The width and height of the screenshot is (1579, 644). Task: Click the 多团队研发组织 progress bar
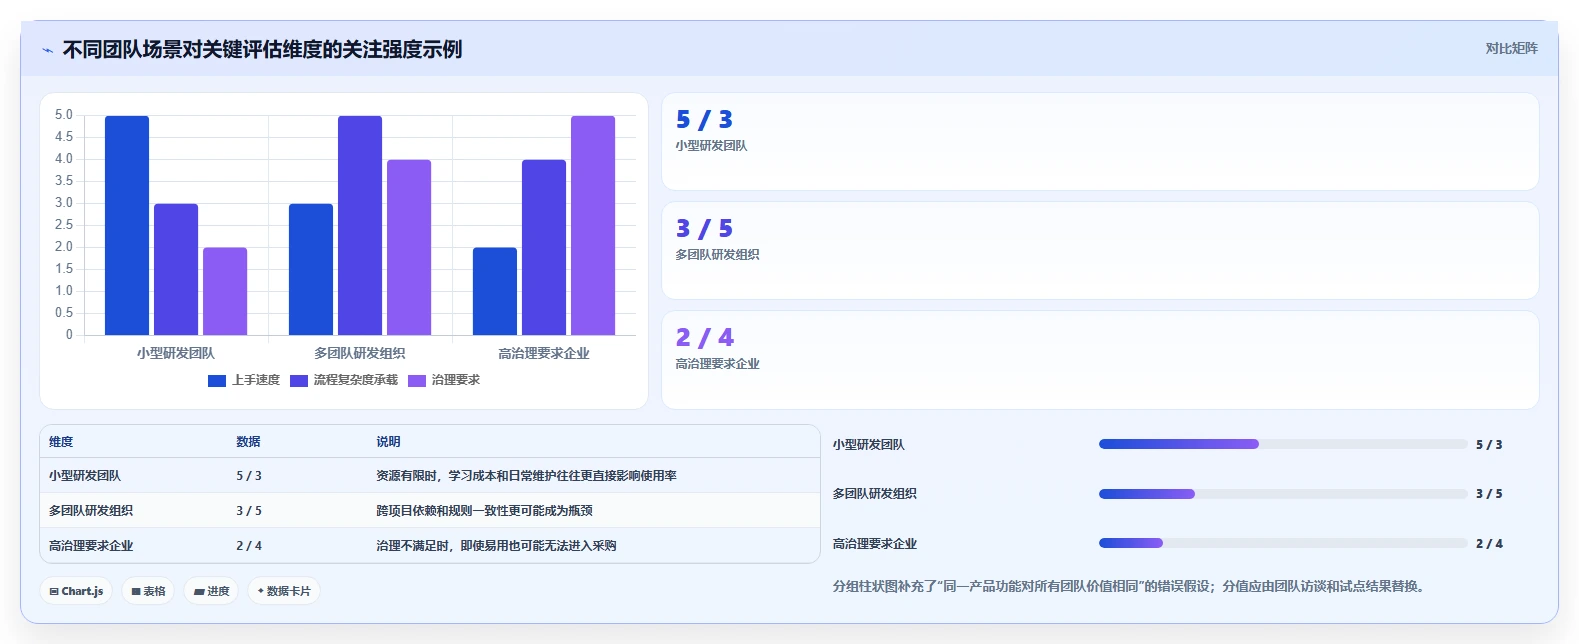1283,494
